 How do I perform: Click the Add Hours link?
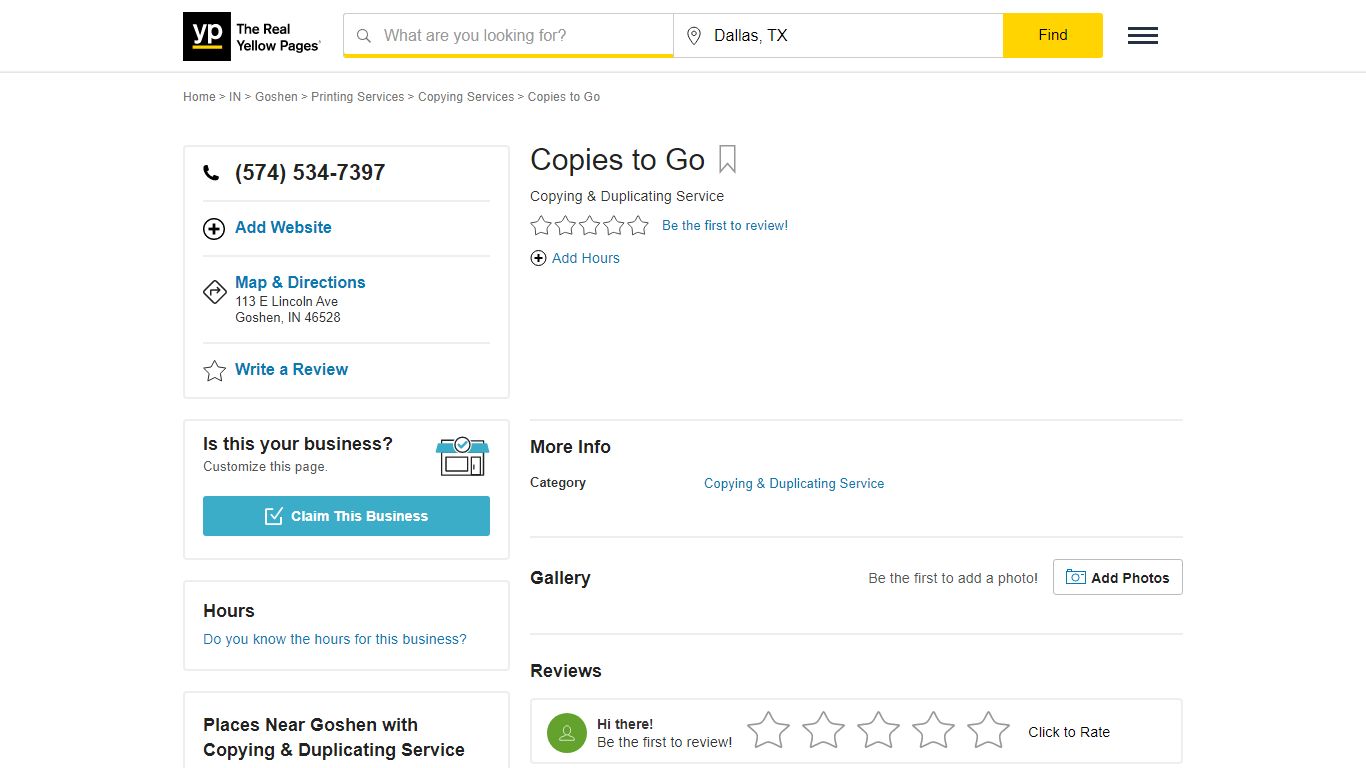(x=586, y=258)
